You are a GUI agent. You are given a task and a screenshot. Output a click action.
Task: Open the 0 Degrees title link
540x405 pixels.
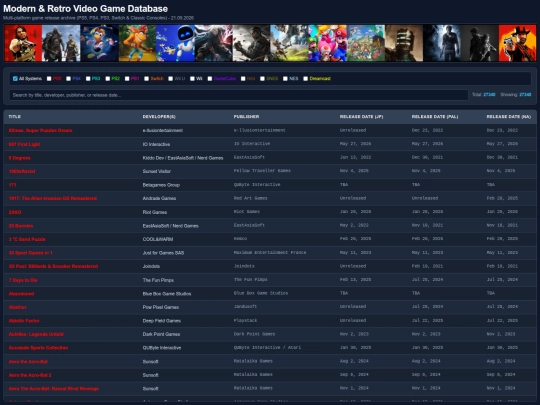pos(19,158)
